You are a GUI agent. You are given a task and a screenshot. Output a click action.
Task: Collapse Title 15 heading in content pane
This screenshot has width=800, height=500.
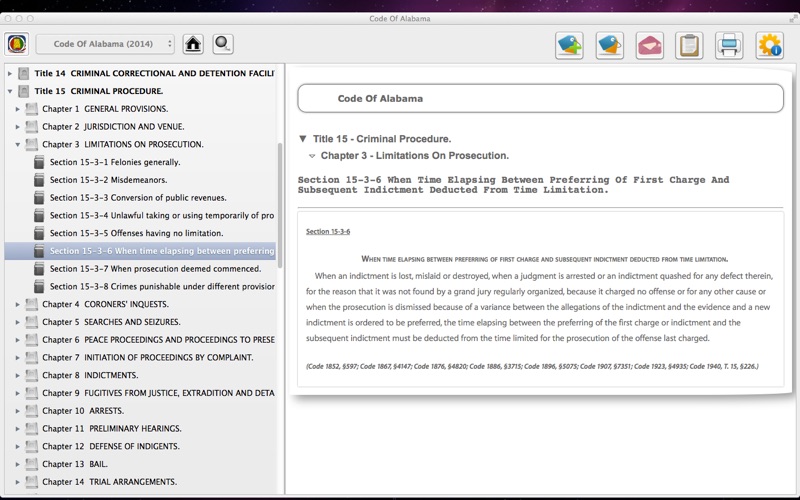point(303,139)
